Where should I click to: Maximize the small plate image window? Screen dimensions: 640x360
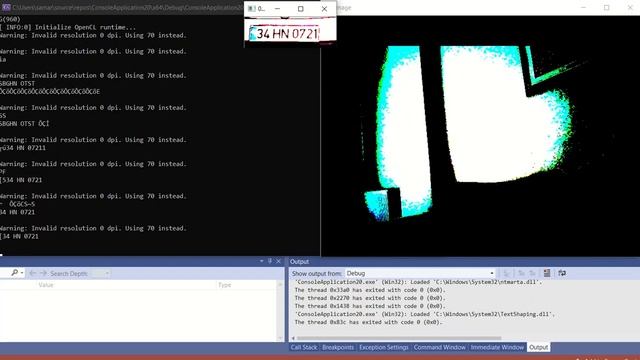click(301, 9)
